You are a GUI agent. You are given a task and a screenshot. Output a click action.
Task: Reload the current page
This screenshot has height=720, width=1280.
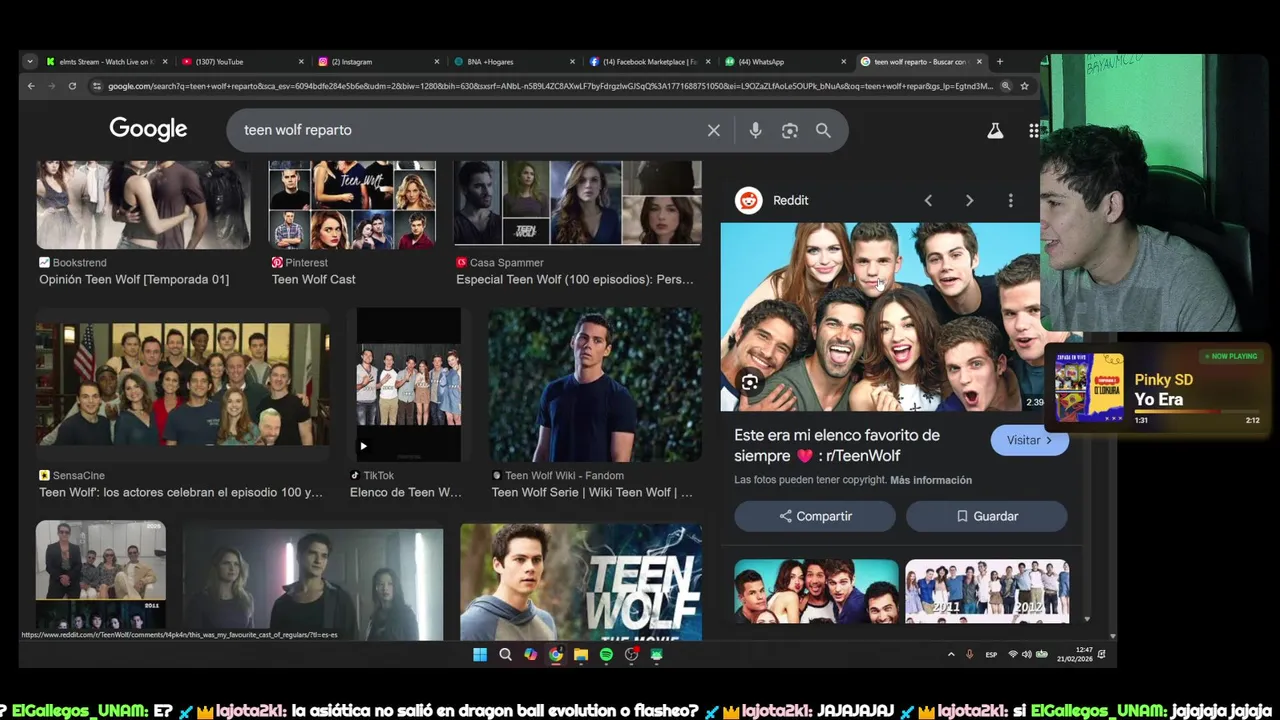click(72, 86)
